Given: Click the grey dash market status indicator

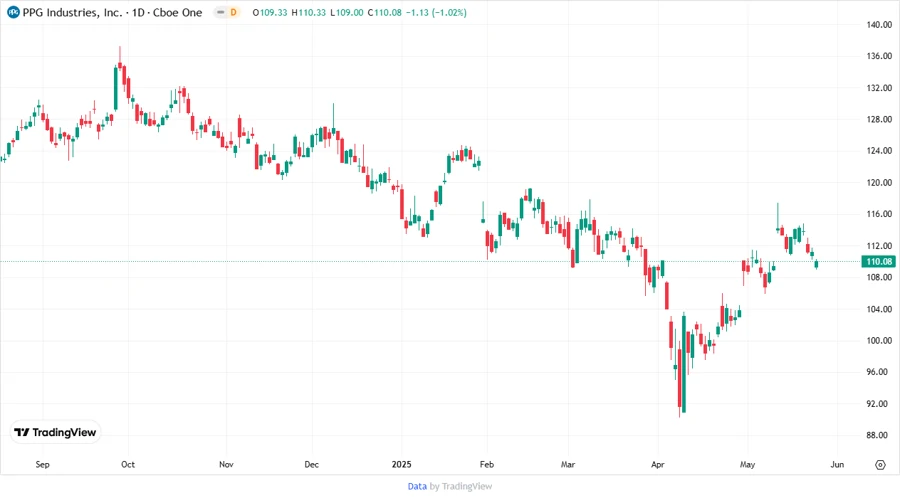Looking at the screenshot, I should (x=220, y=12).
